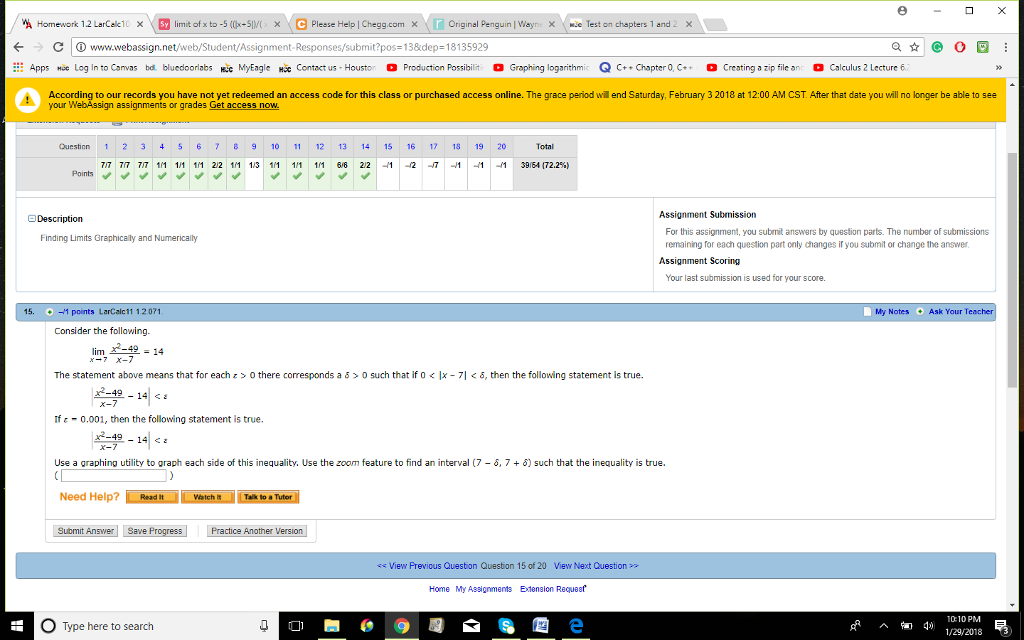Click Save Progress button
Screen dimensions: 1024x640
pos(155,531)
